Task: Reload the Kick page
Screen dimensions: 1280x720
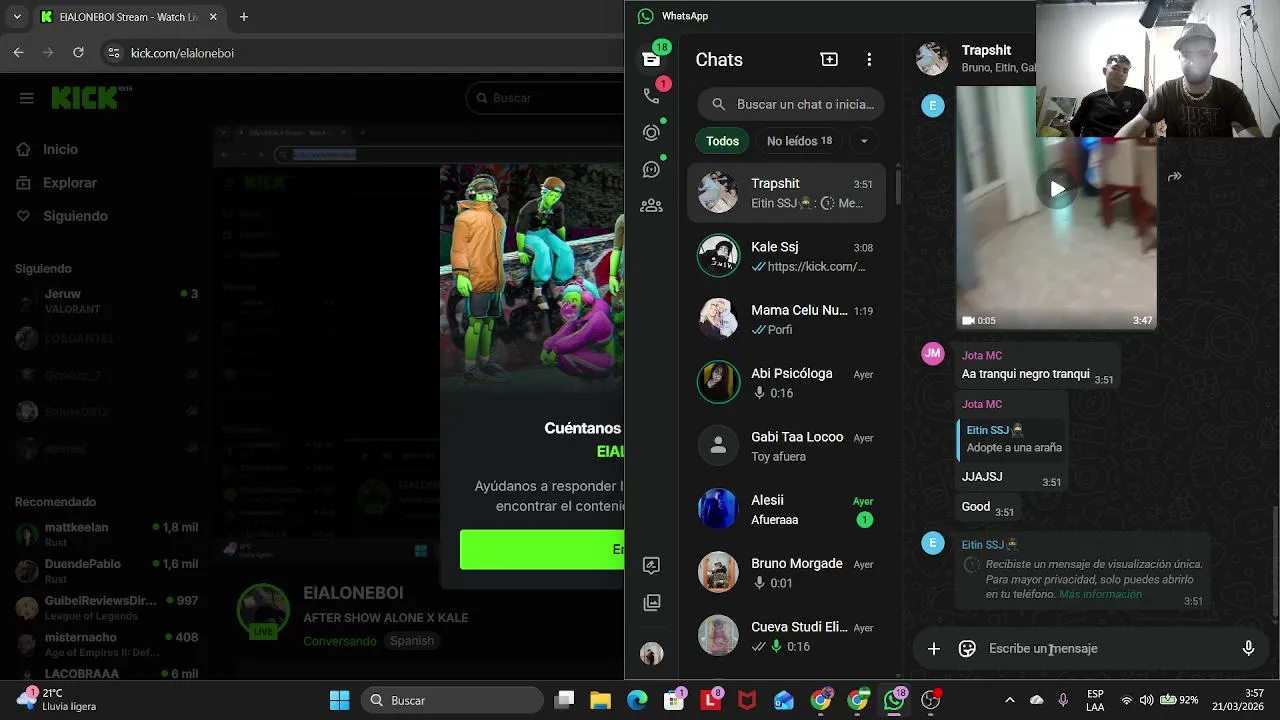Action: (x=79, y=52)
